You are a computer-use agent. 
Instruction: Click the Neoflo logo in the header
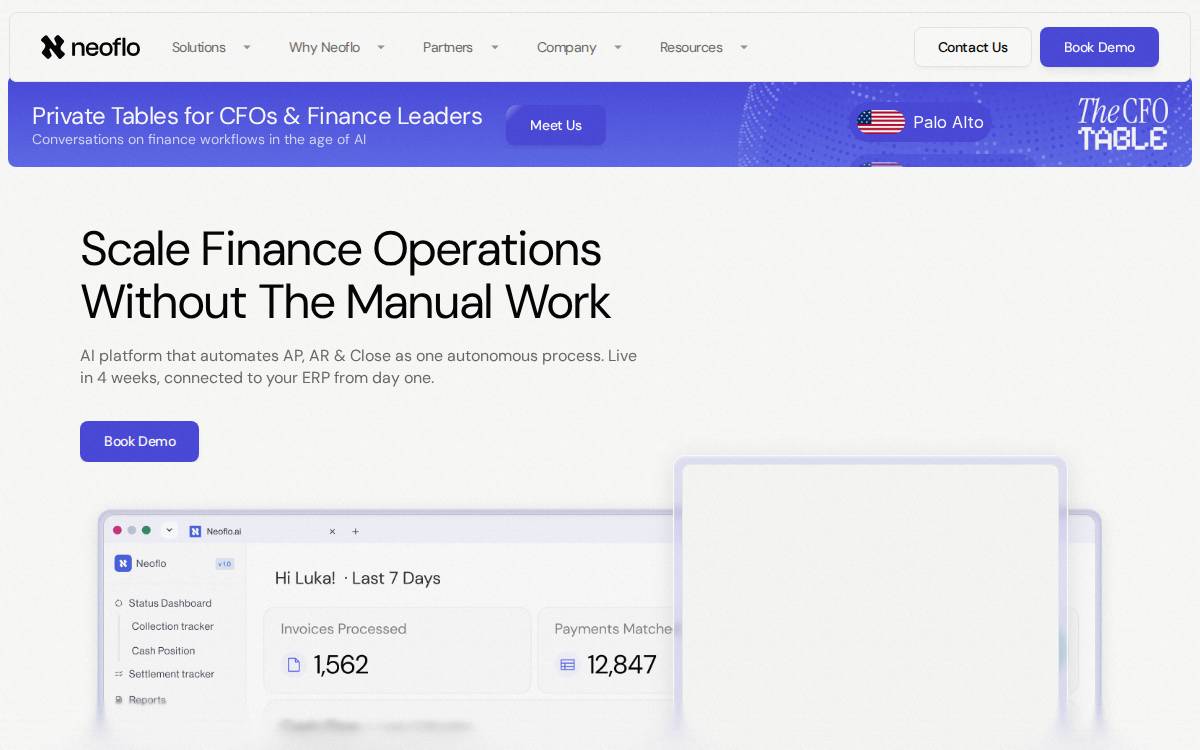pyautogui.click(x=90, y=47)
